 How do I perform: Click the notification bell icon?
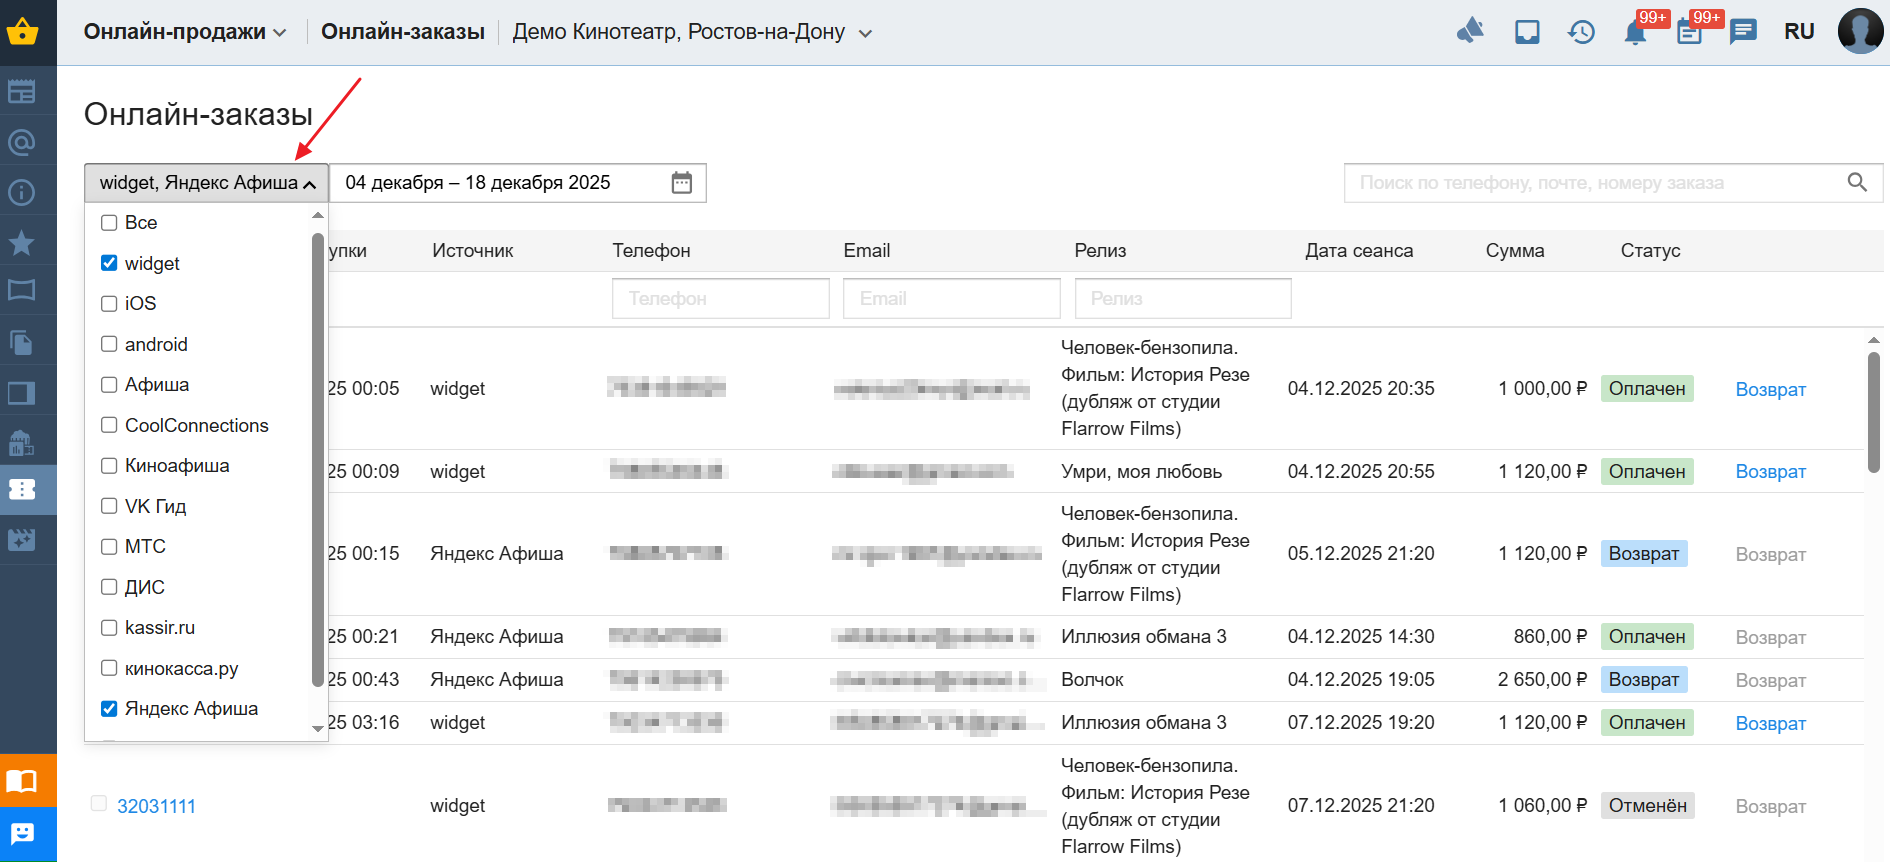(x=1635, y=33)
